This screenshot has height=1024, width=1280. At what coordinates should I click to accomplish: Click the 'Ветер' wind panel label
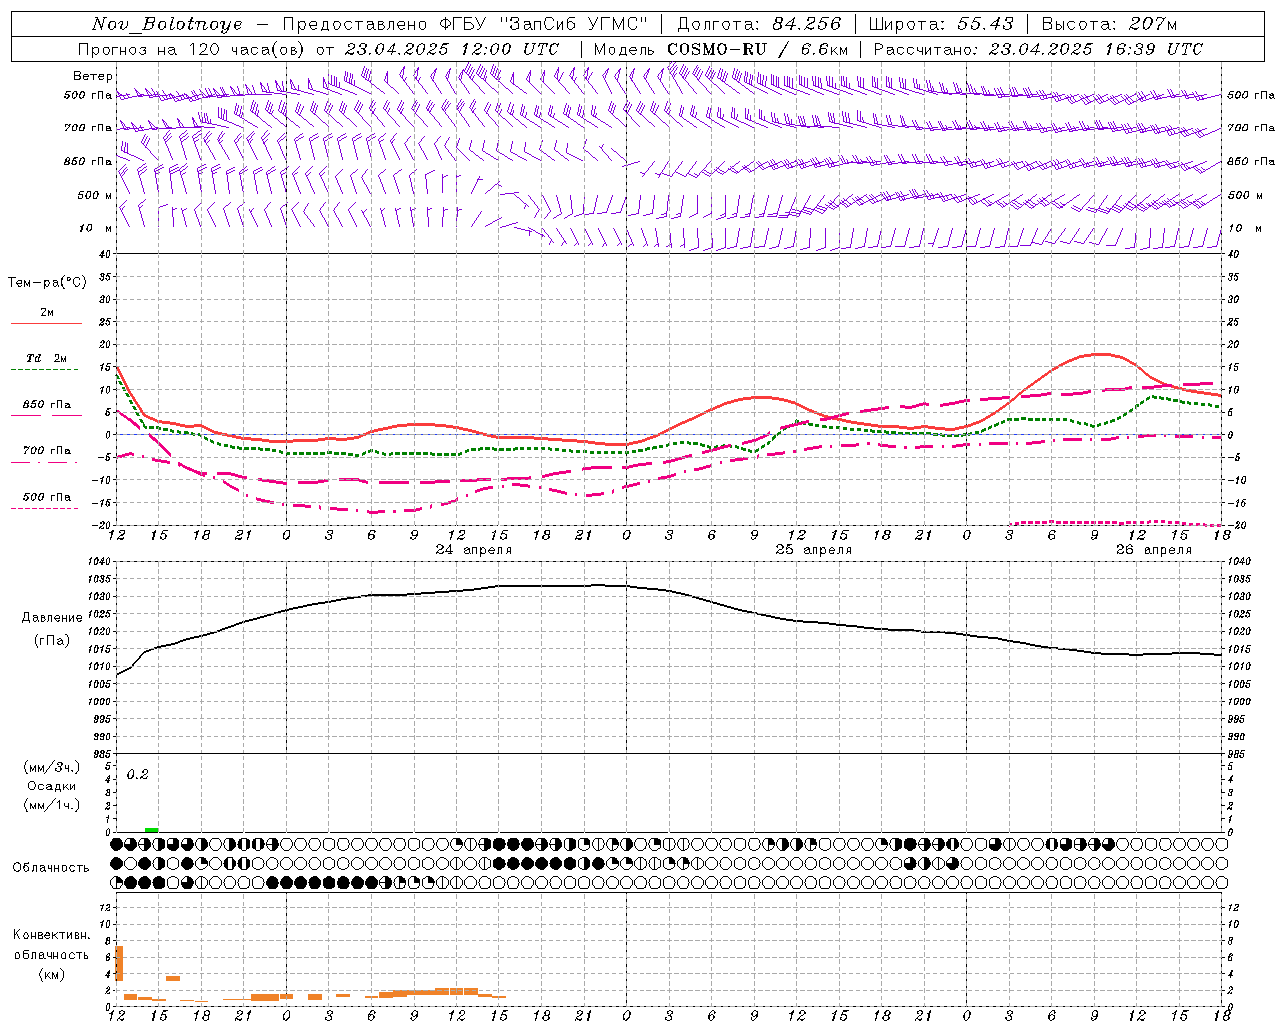[x=92, y=76]
